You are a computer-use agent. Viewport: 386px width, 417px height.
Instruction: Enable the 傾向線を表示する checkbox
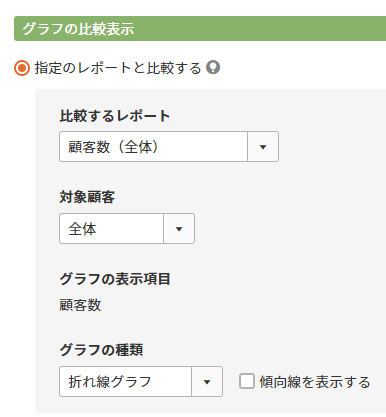point(247,381)
